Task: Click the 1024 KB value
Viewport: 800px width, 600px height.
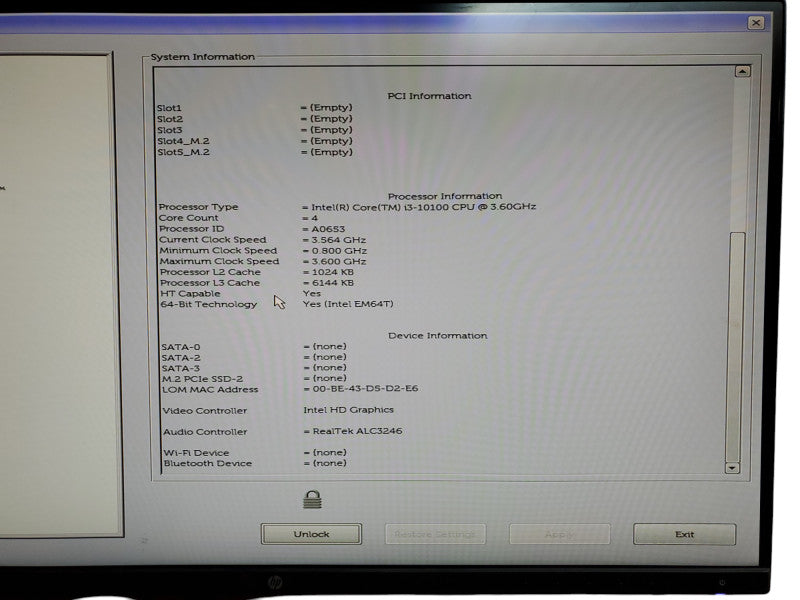Action: [x=333, y=272]
